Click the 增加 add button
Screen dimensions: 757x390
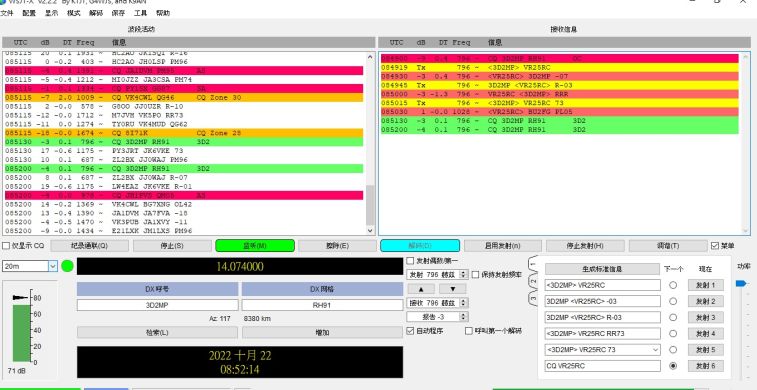click(x=322, y=333)
